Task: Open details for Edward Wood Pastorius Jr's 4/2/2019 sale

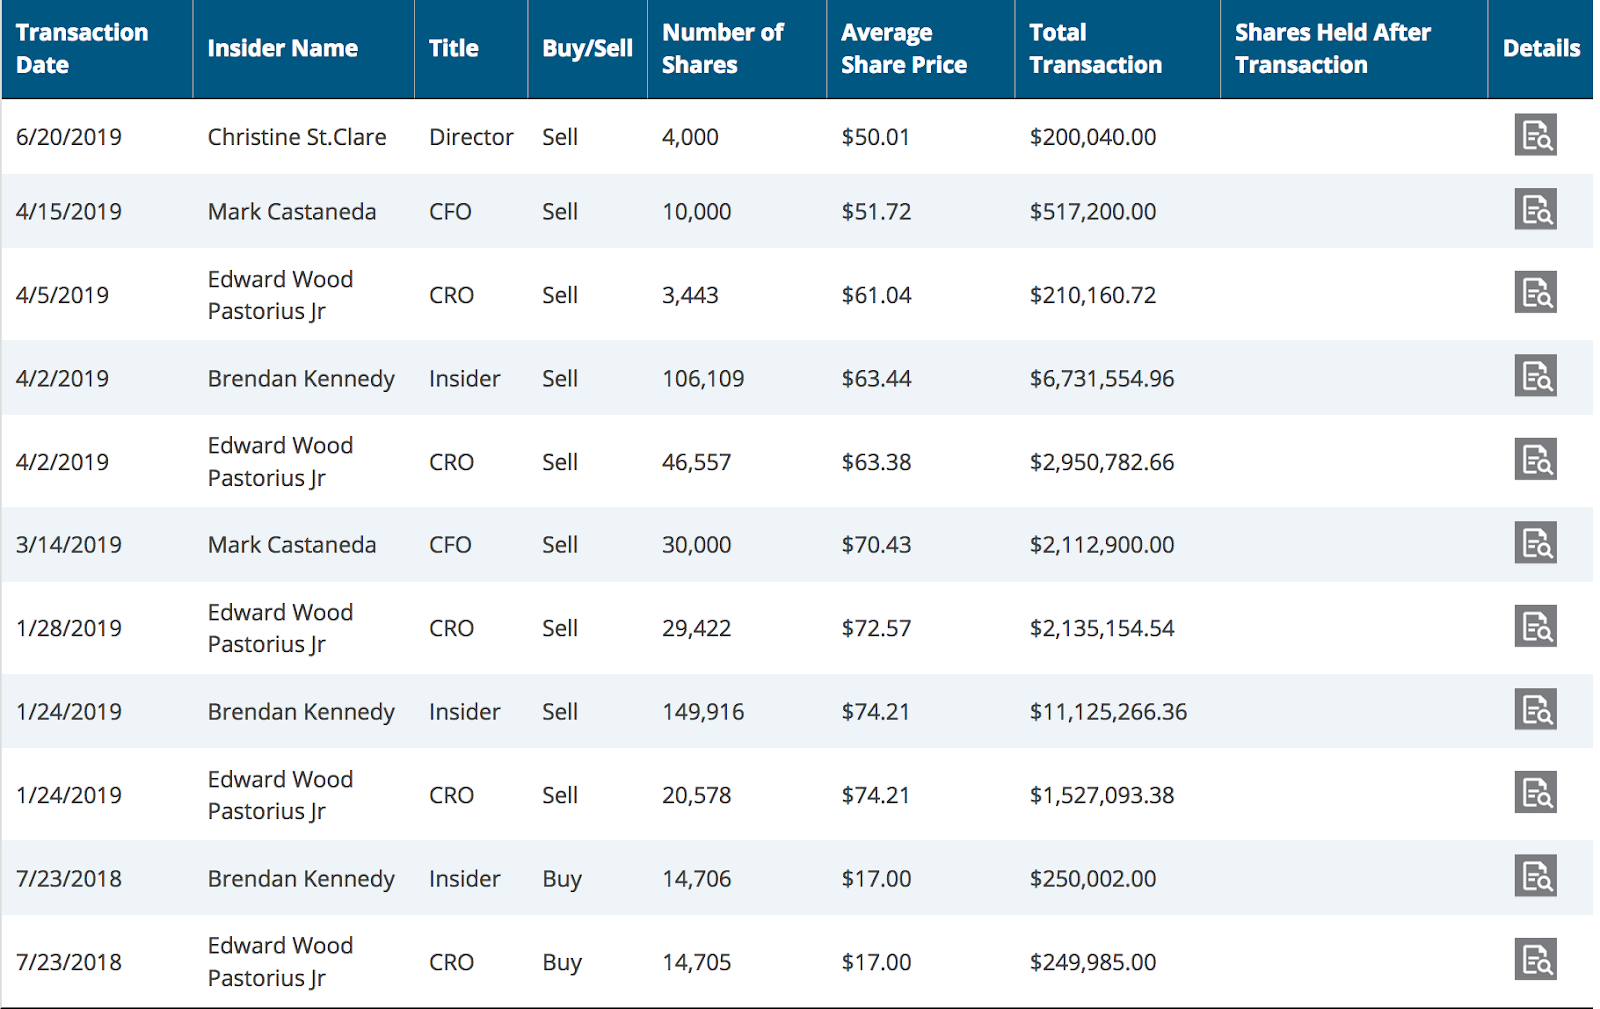Action: pyautogui.click(x=1535, y=460)
